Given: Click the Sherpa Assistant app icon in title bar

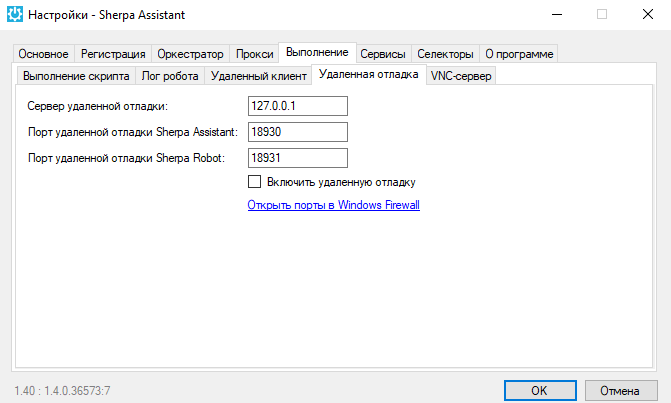Looking at the screenshot, I should [x=15, y=15].
